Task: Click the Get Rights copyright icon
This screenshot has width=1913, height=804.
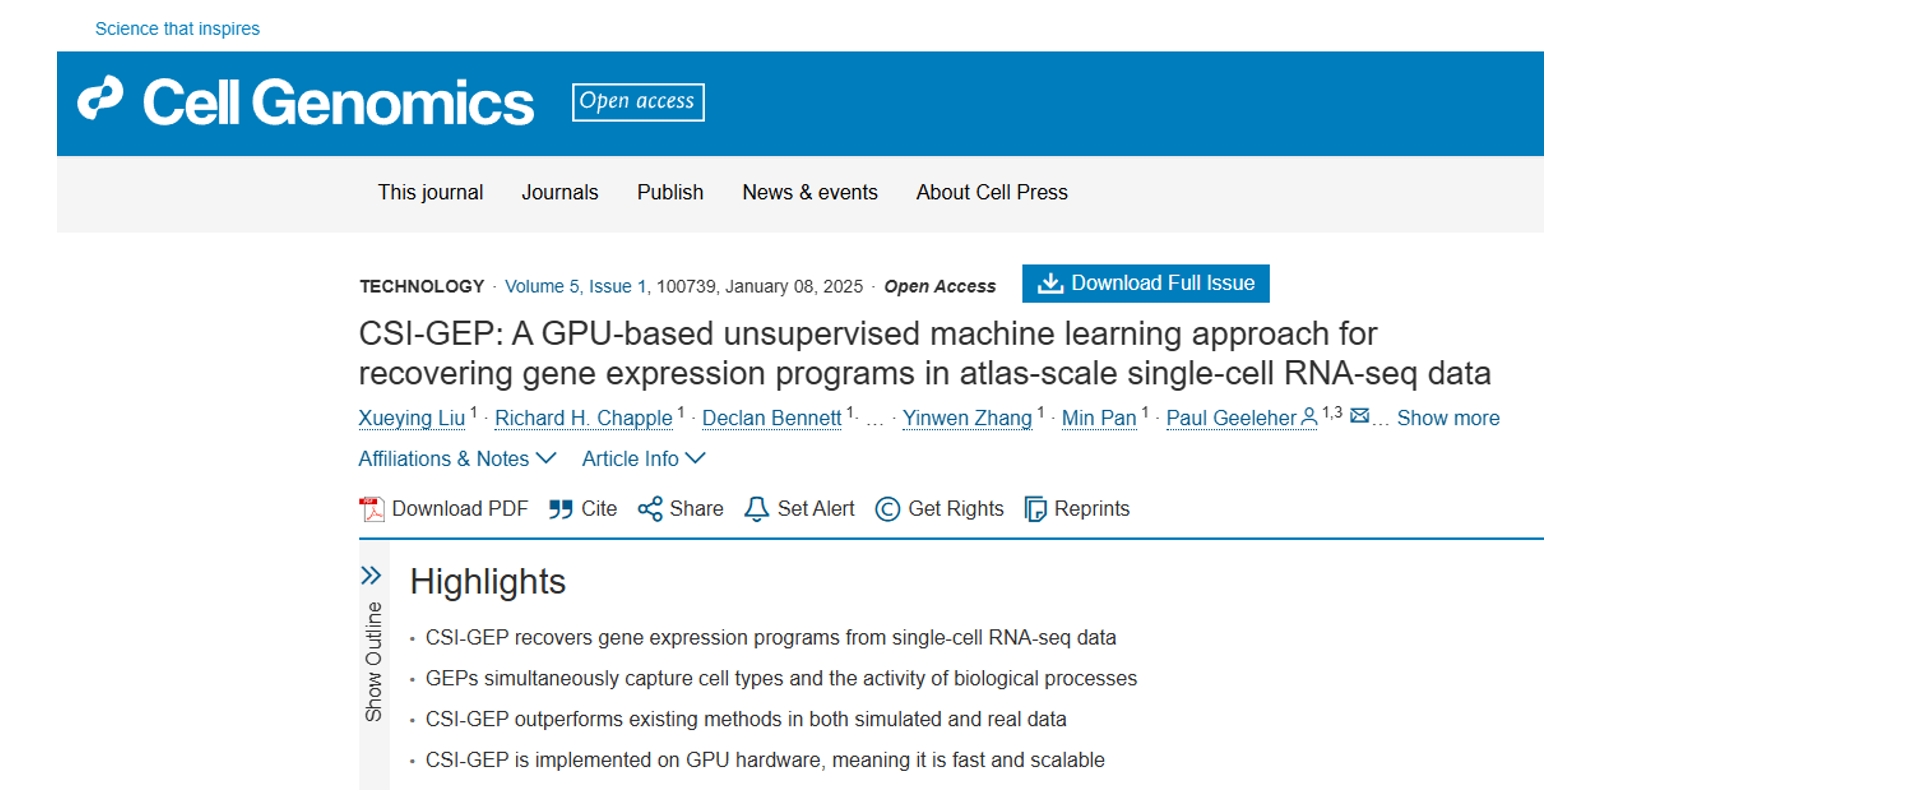Action: coord(887,509)
